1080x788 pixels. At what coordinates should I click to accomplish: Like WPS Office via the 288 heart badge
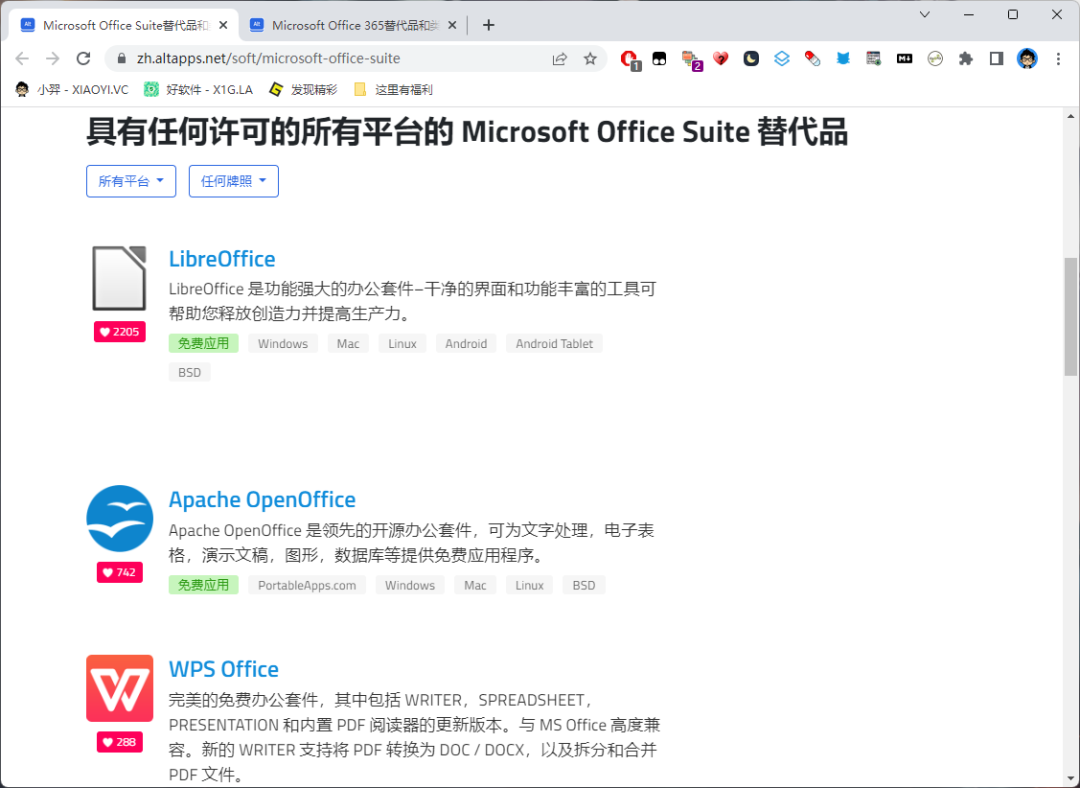pos(120,742)
